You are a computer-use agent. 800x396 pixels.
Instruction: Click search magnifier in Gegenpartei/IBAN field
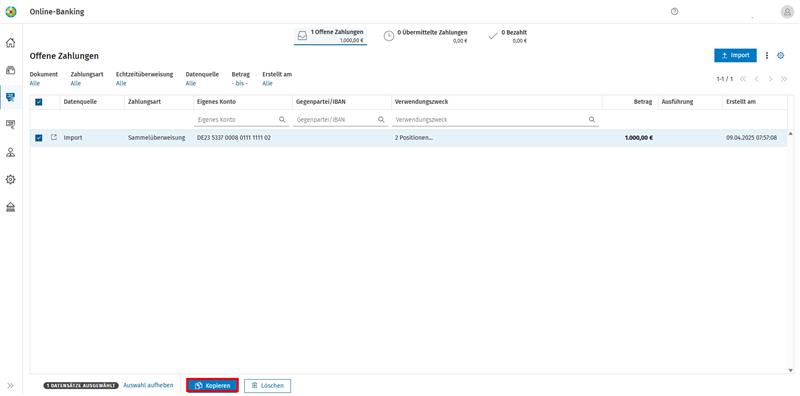tap(381, 119)
